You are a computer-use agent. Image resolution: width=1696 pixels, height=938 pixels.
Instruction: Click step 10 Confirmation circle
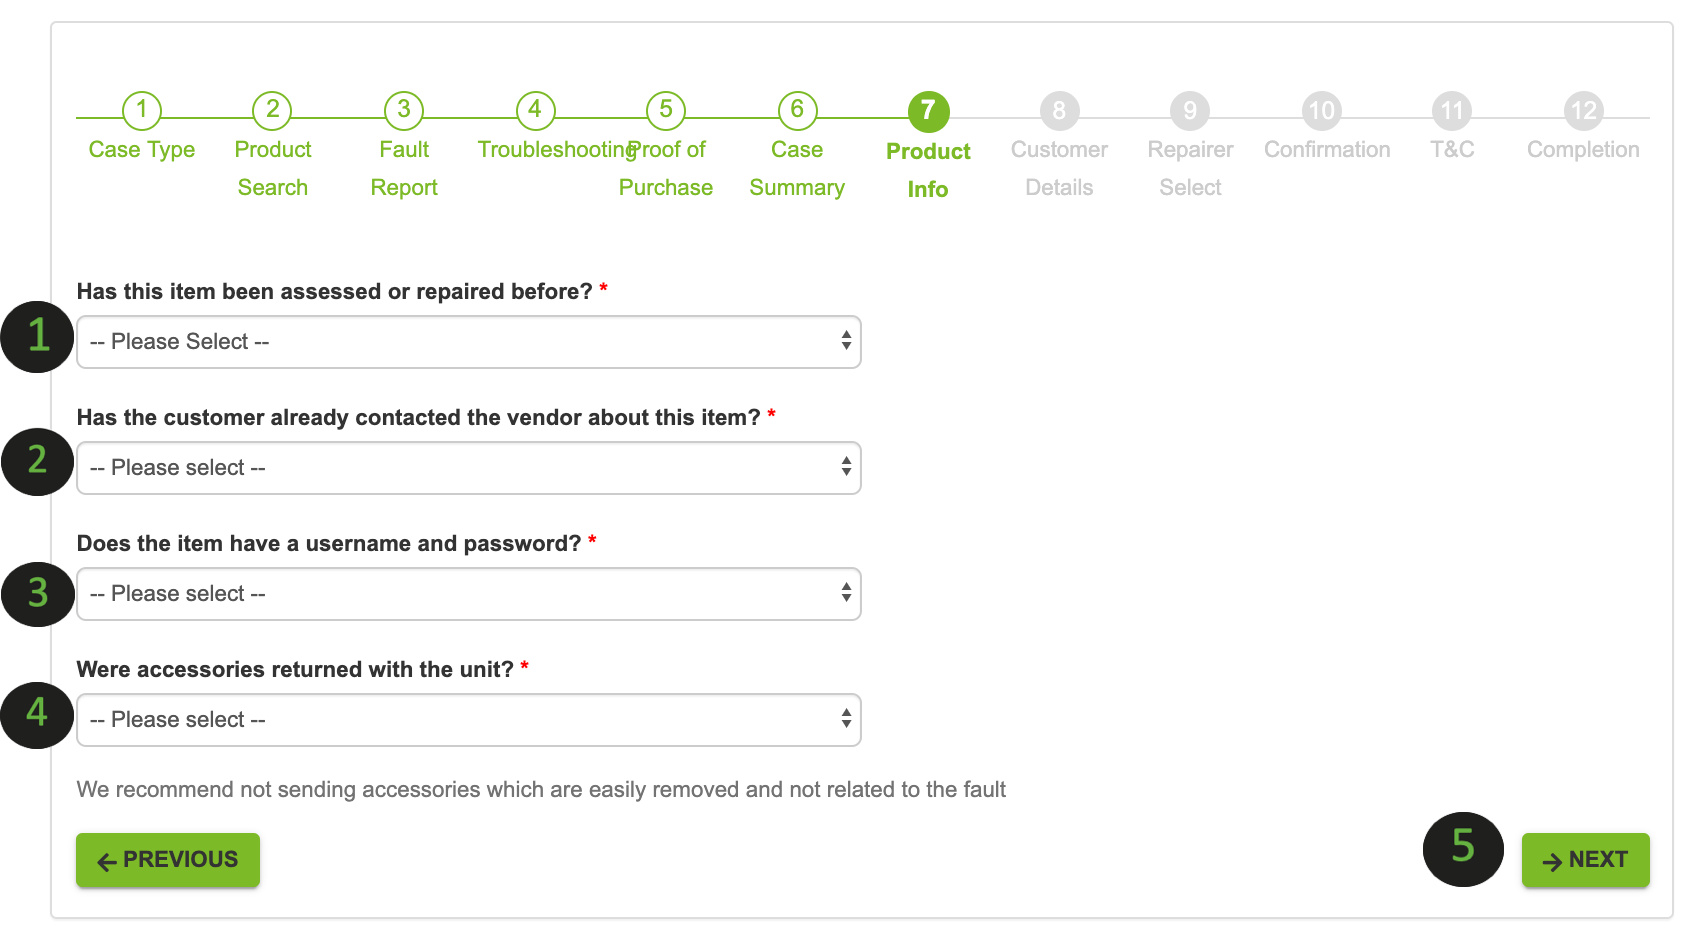tap(1322, 111)
